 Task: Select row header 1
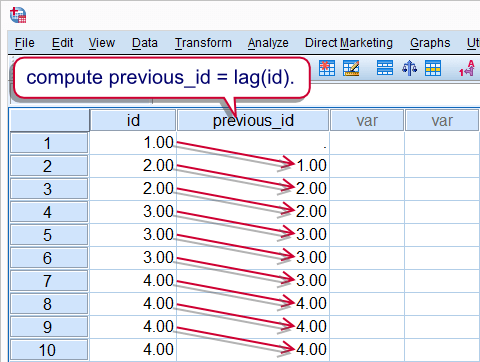point(49,143)
